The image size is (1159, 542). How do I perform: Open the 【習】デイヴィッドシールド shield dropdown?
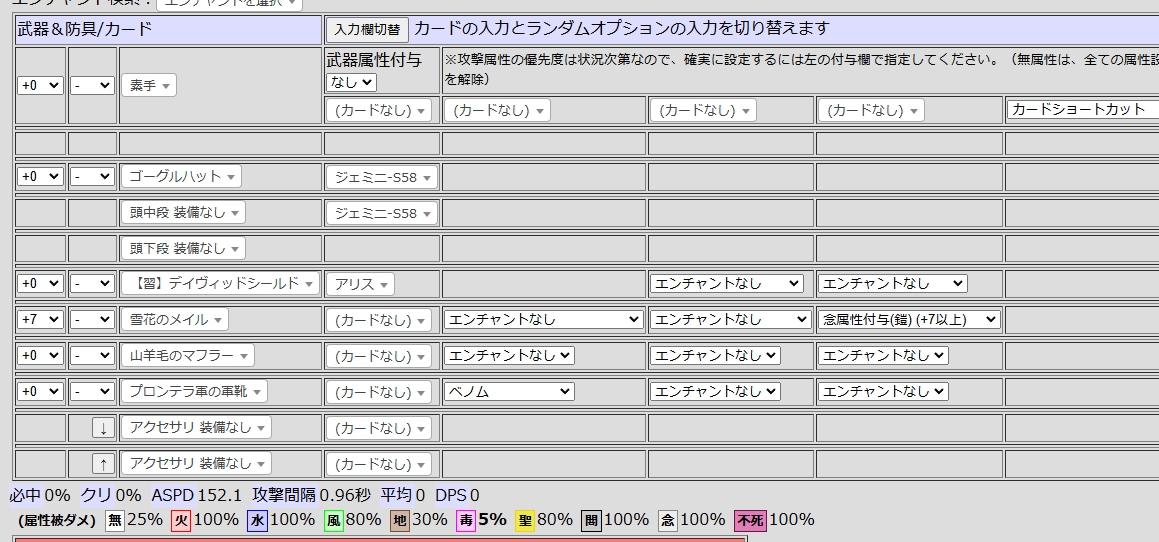(220, 284)
